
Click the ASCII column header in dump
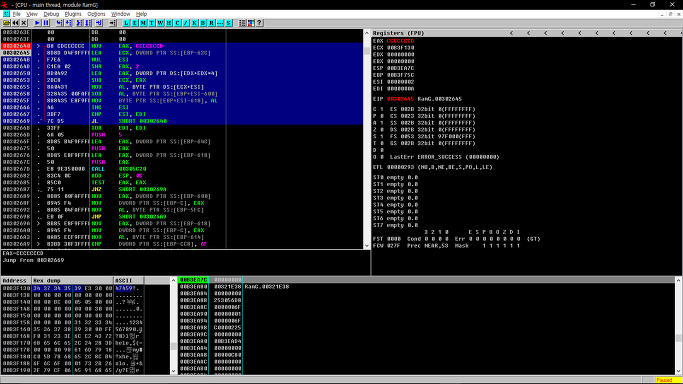[x=128, y=281]
